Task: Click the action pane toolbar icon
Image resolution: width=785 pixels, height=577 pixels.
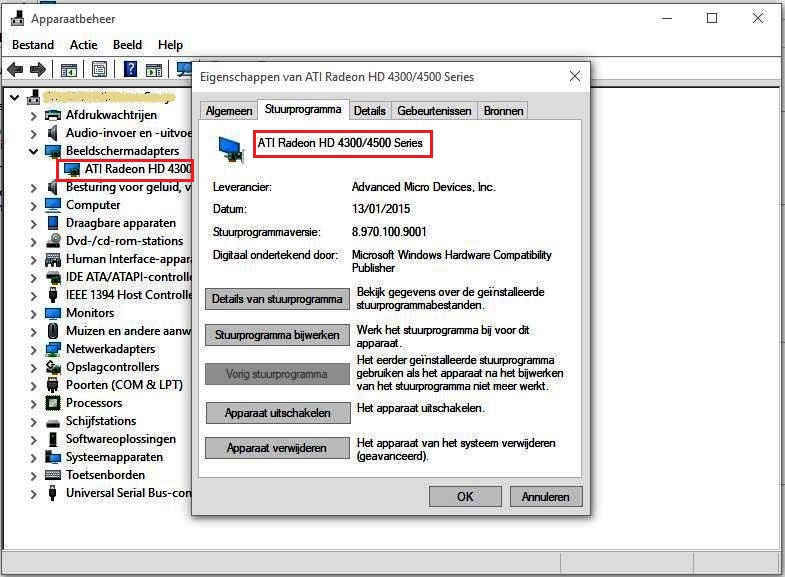Action: point(154,70)
